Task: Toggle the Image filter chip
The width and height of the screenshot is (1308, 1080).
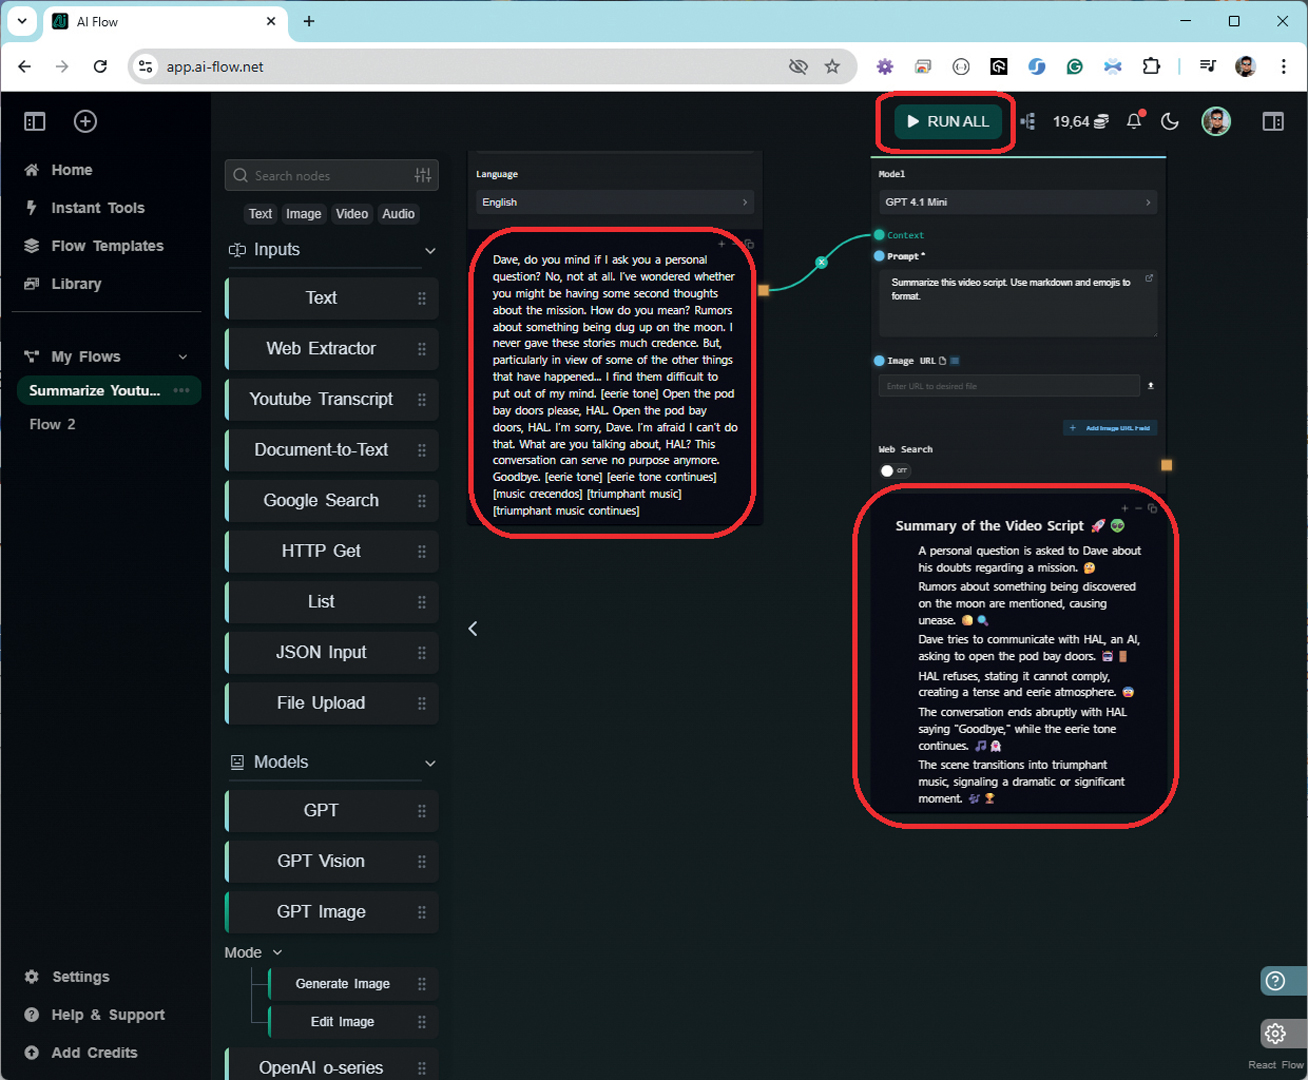Action: tap(303, 214)
